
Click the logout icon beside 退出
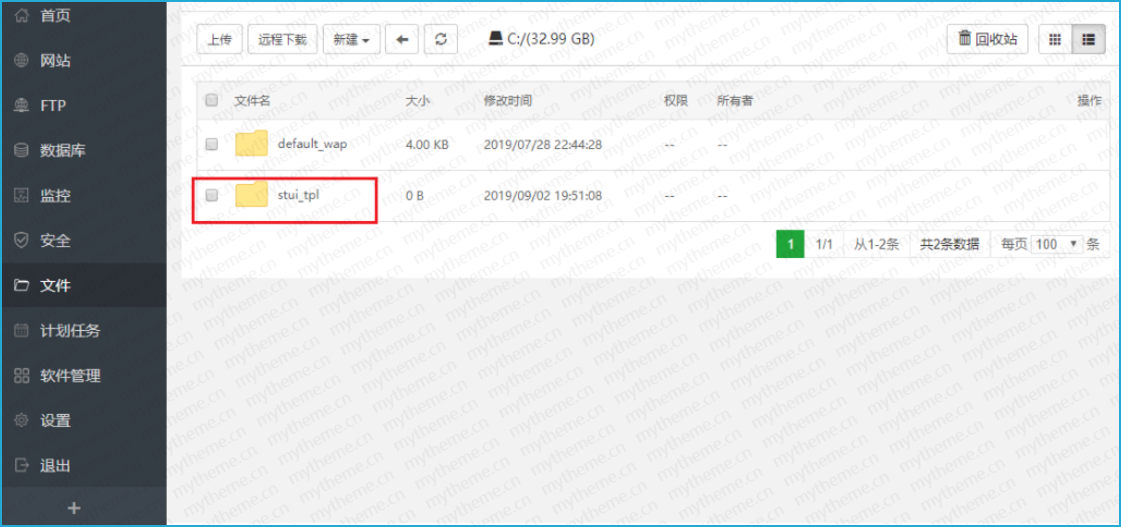coord(21,466)
